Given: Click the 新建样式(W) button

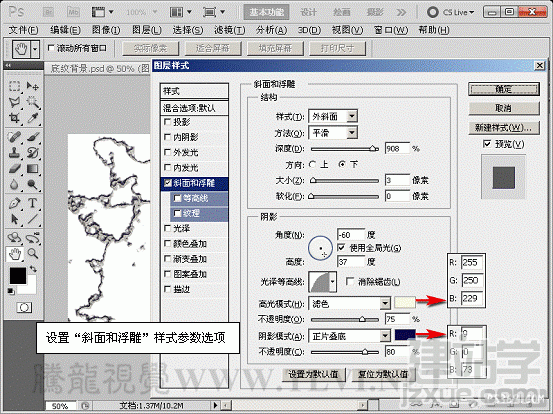Looking at the screenshot, I should pyautogui.click(x=504, y=128).
